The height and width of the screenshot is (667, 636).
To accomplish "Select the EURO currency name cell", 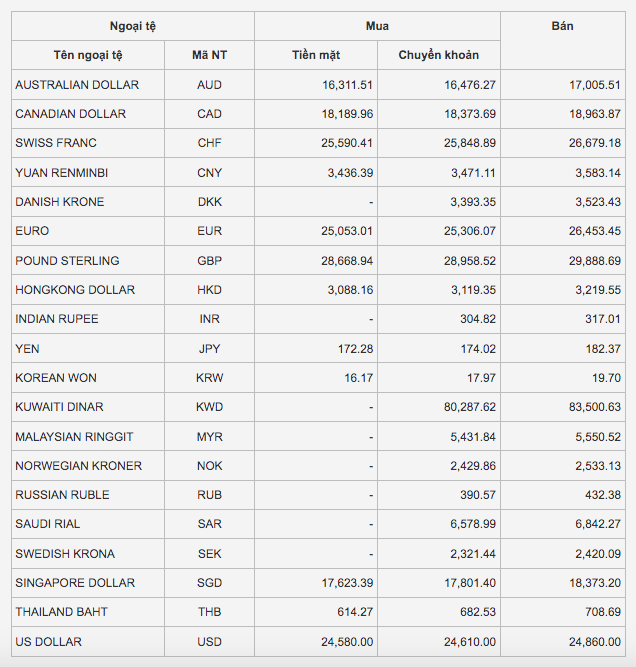I will [32, 231].
